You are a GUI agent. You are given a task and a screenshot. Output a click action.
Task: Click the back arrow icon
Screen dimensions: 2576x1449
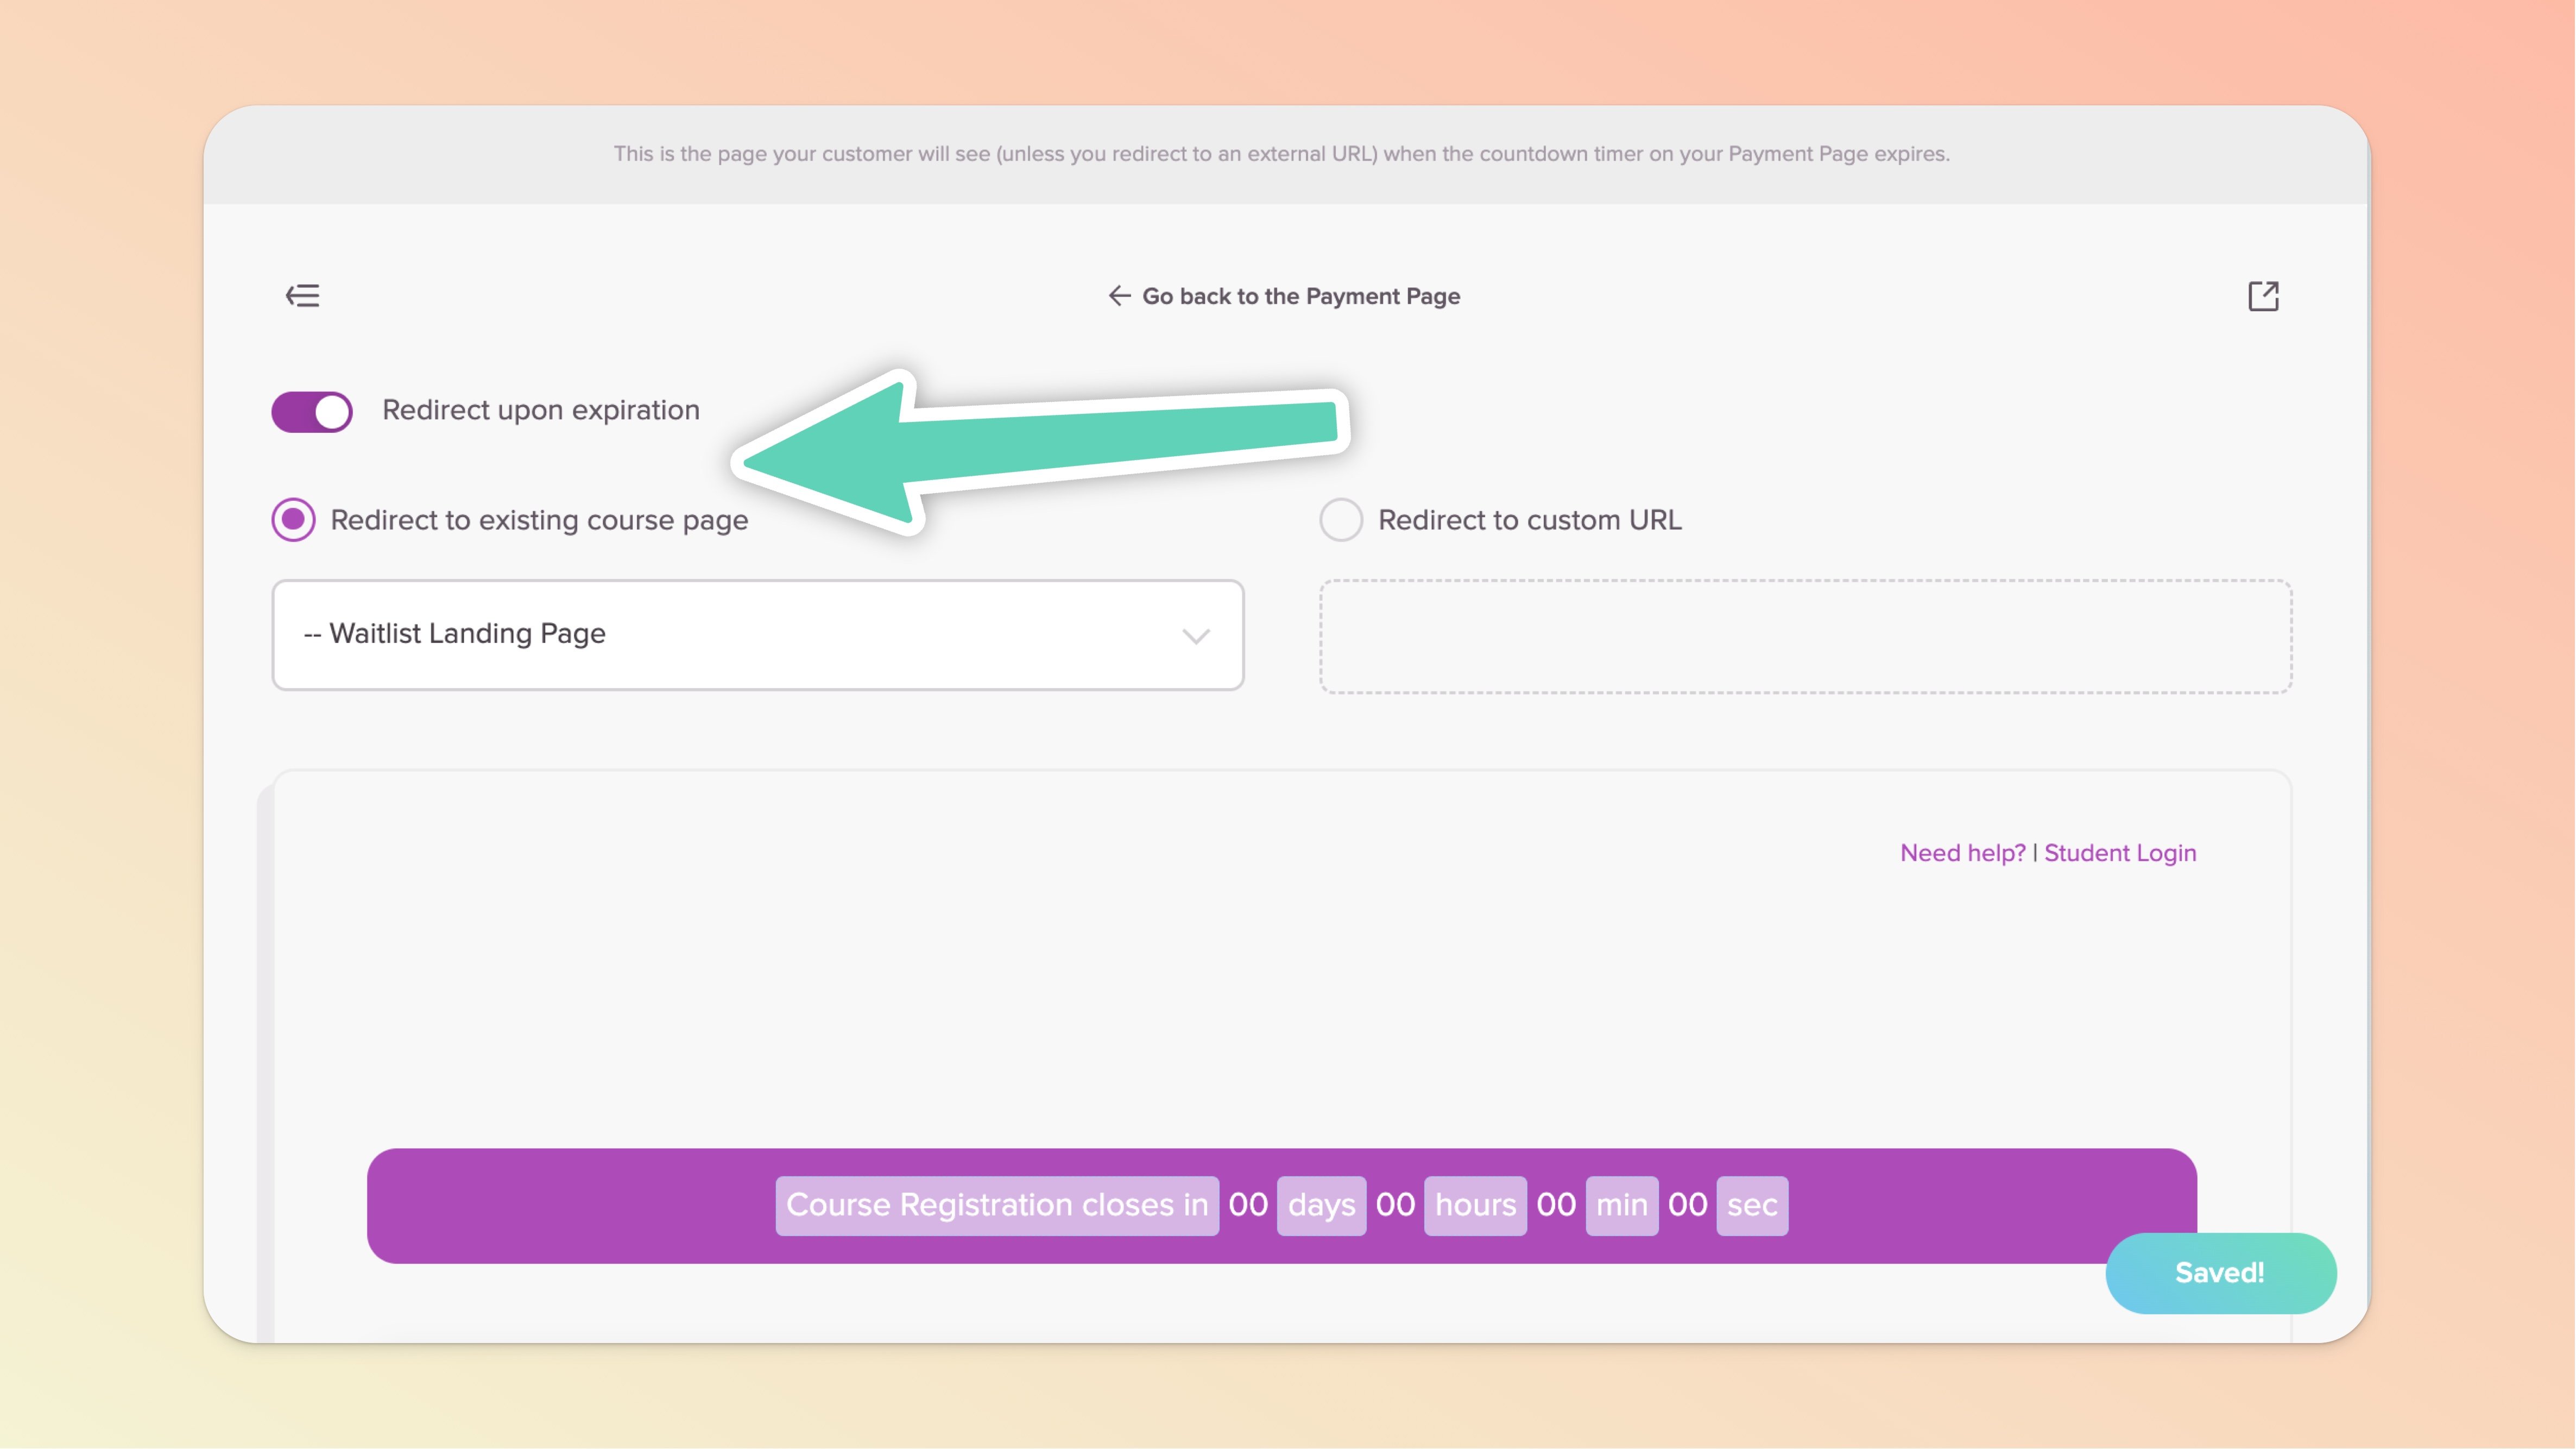pyautogui.click(x=1119, y=296)
